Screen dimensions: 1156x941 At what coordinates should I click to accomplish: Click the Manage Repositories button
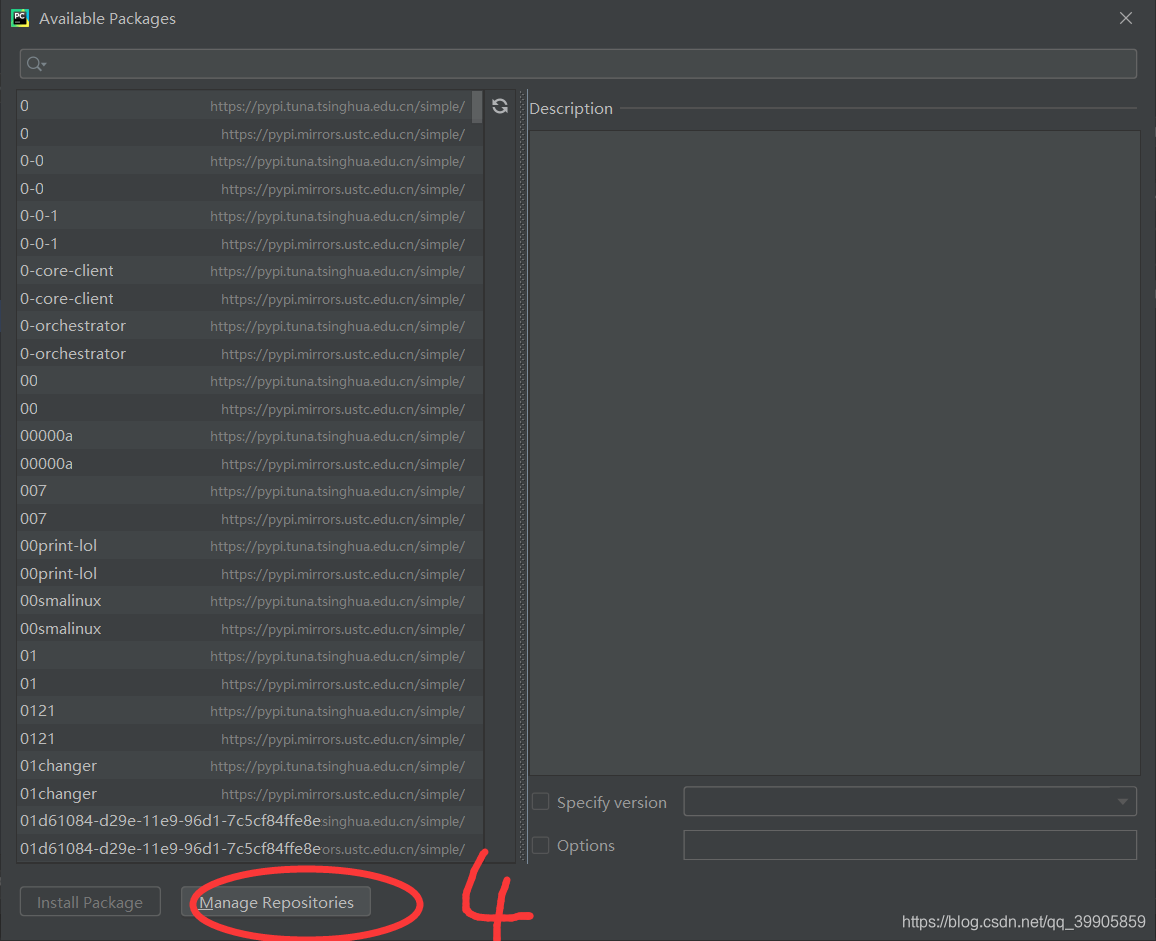pos(276,902)
